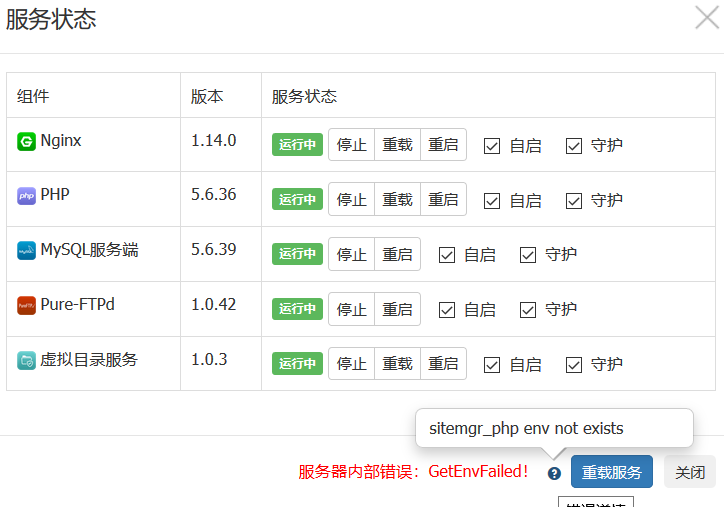Stop the Nginx service
Image resolution: width=724 pixels, height=507 pixels.
351,145
